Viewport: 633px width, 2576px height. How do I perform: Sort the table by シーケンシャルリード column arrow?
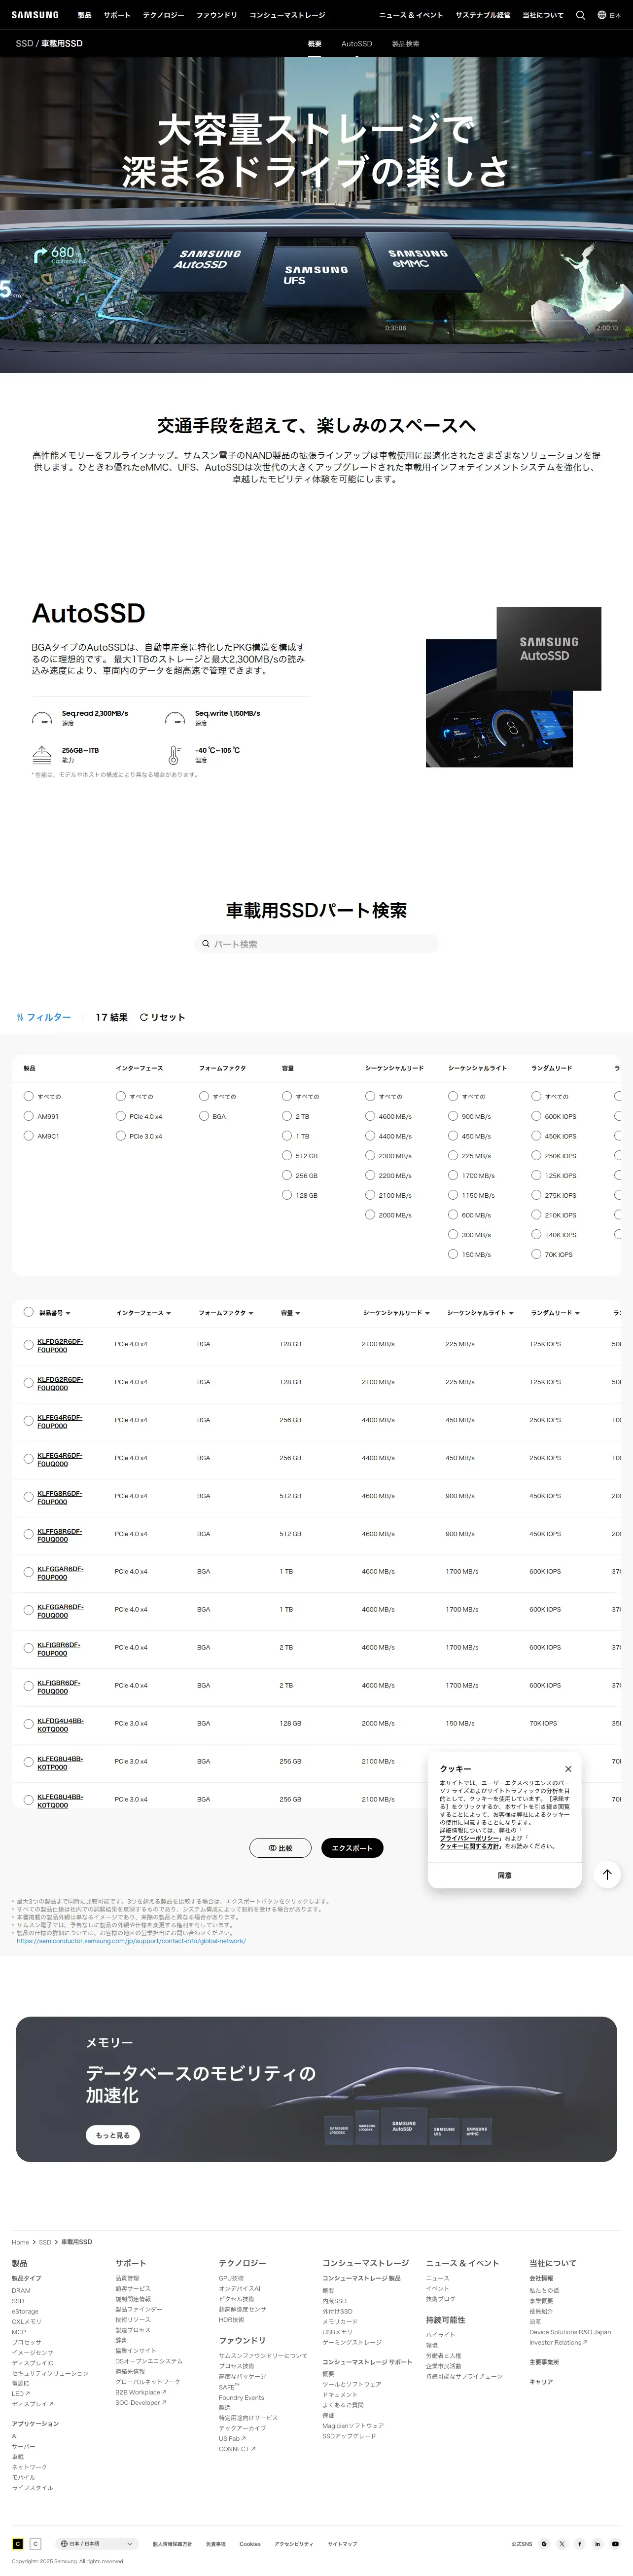pyautogui.click(x=427, y=1313)
